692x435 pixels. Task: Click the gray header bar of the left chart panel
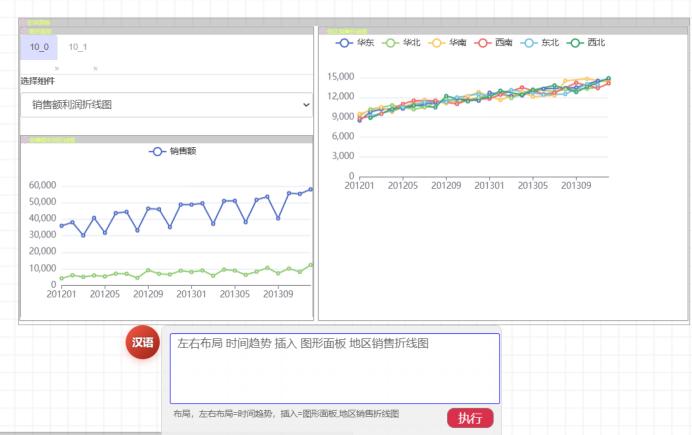tap(167, 140)
